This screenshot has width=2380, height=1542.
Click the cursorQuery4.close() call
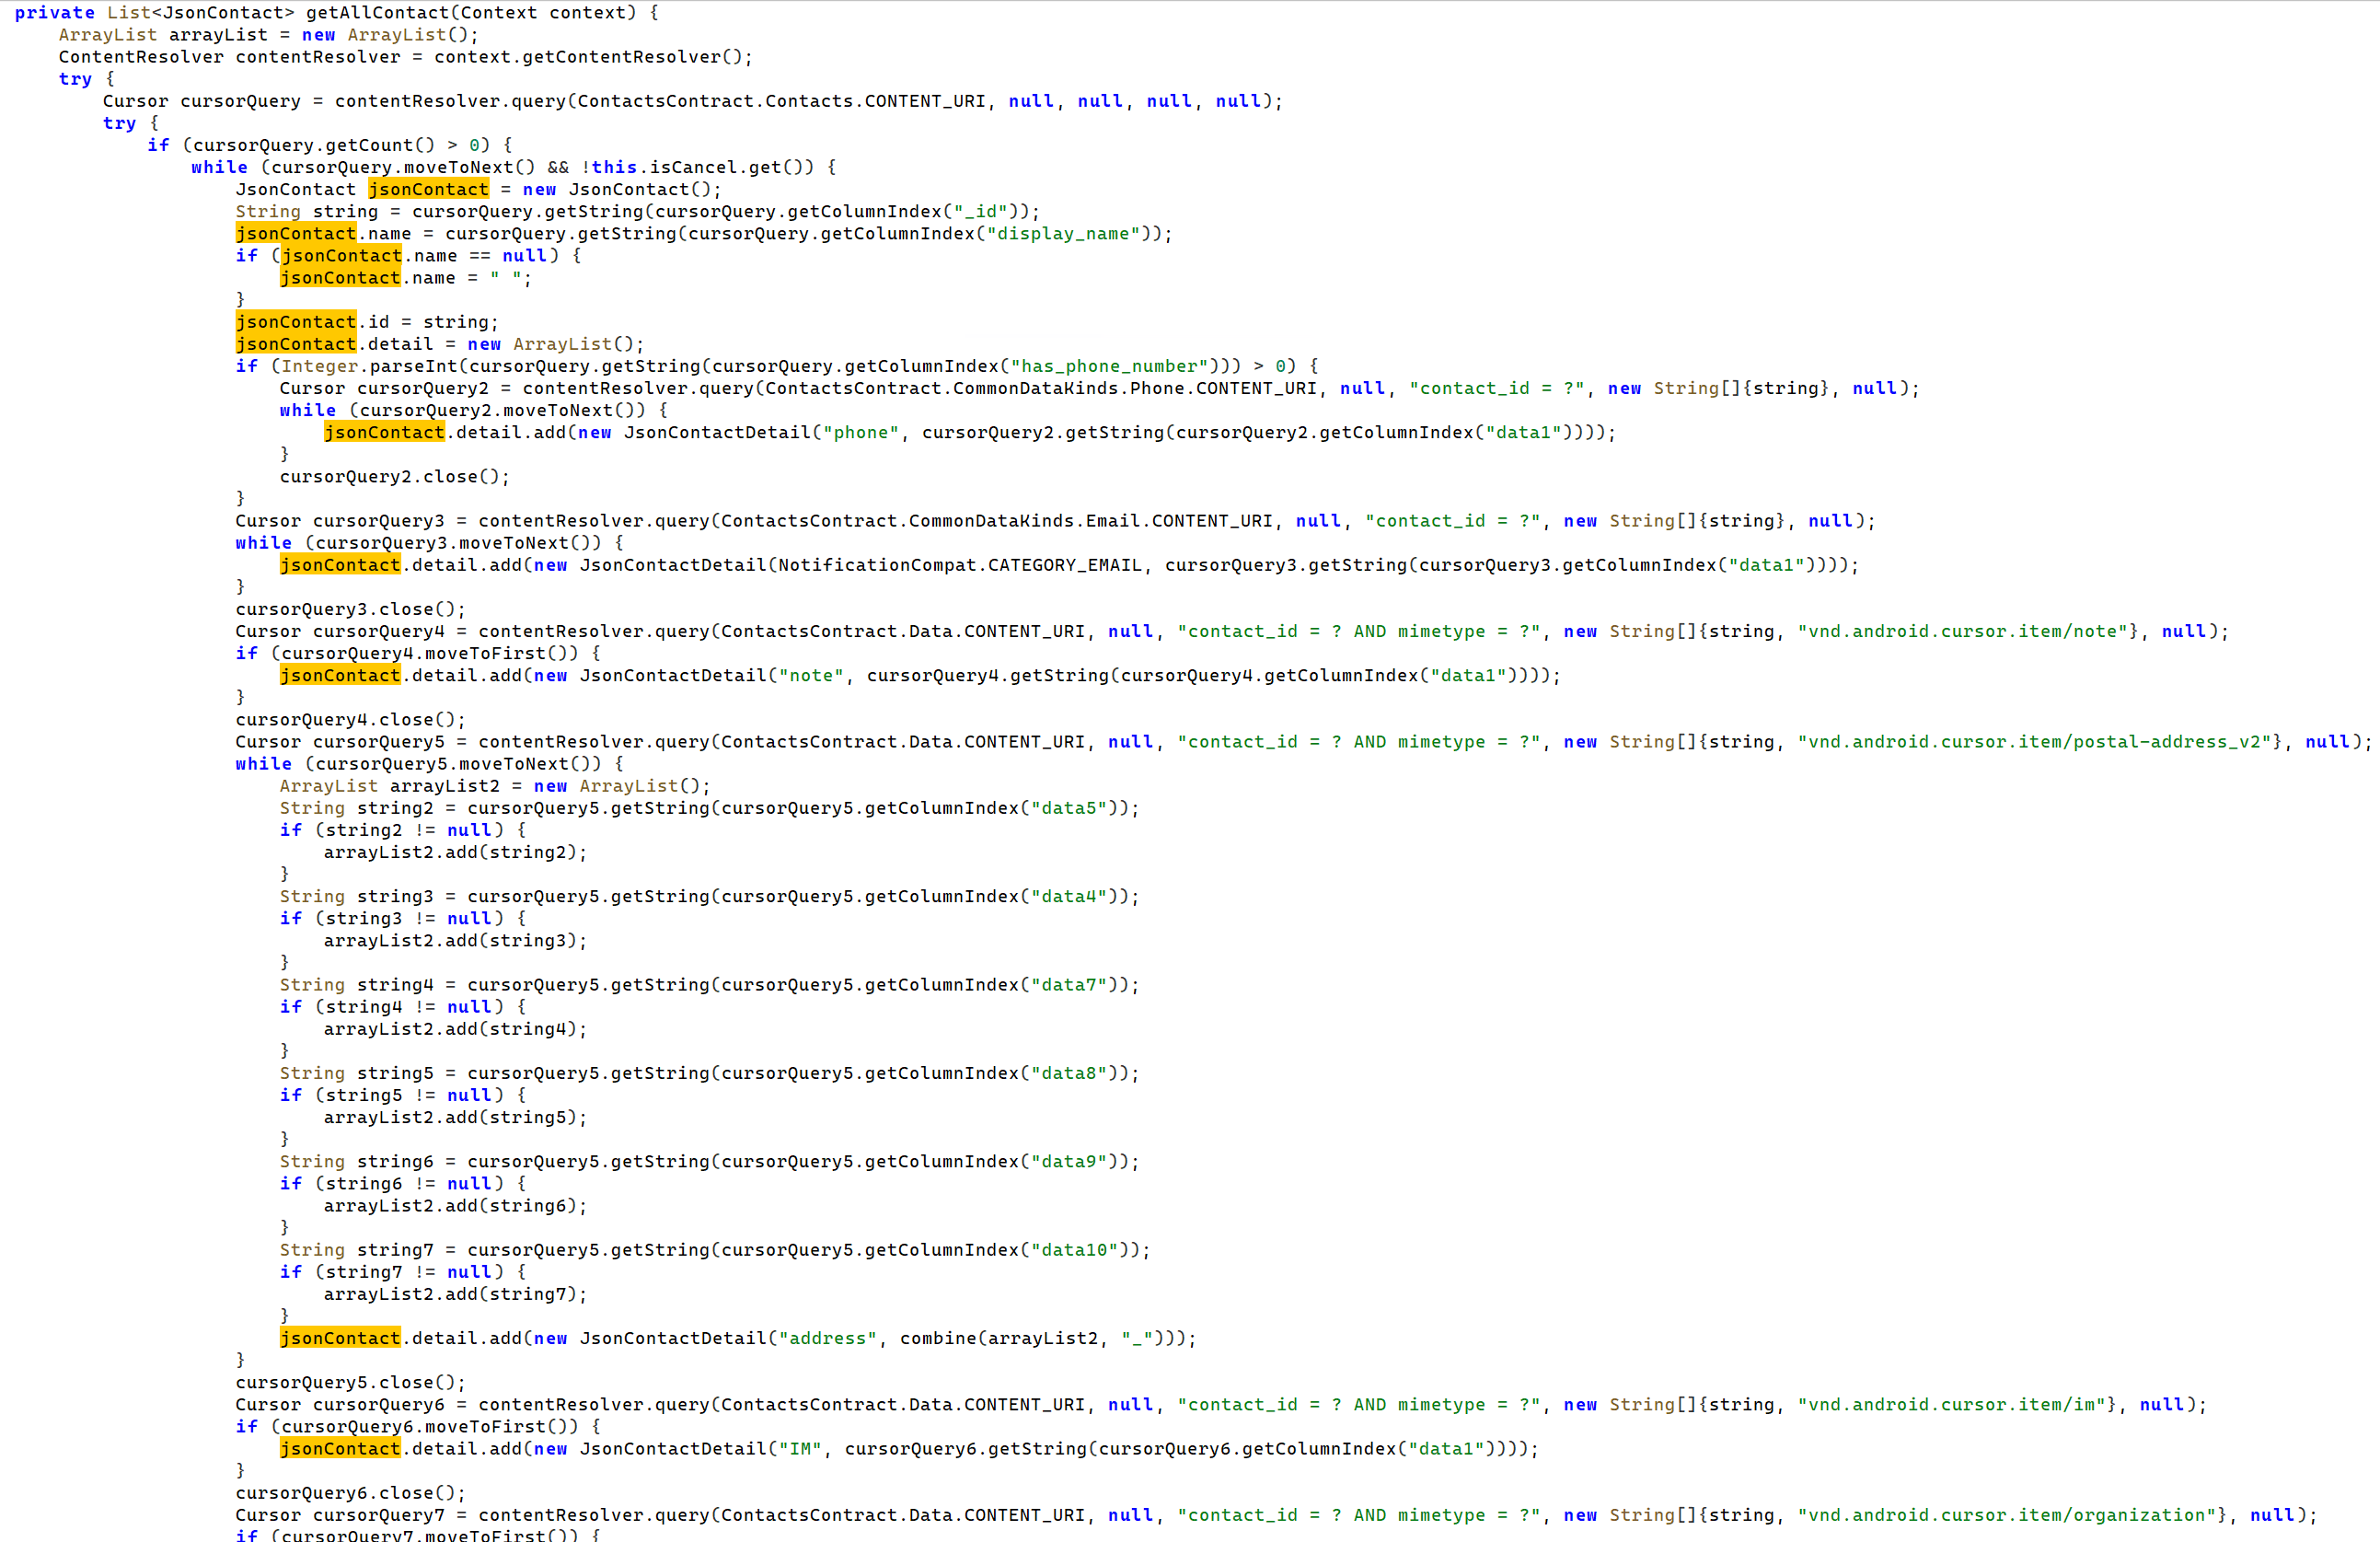[x=350, y=720]
